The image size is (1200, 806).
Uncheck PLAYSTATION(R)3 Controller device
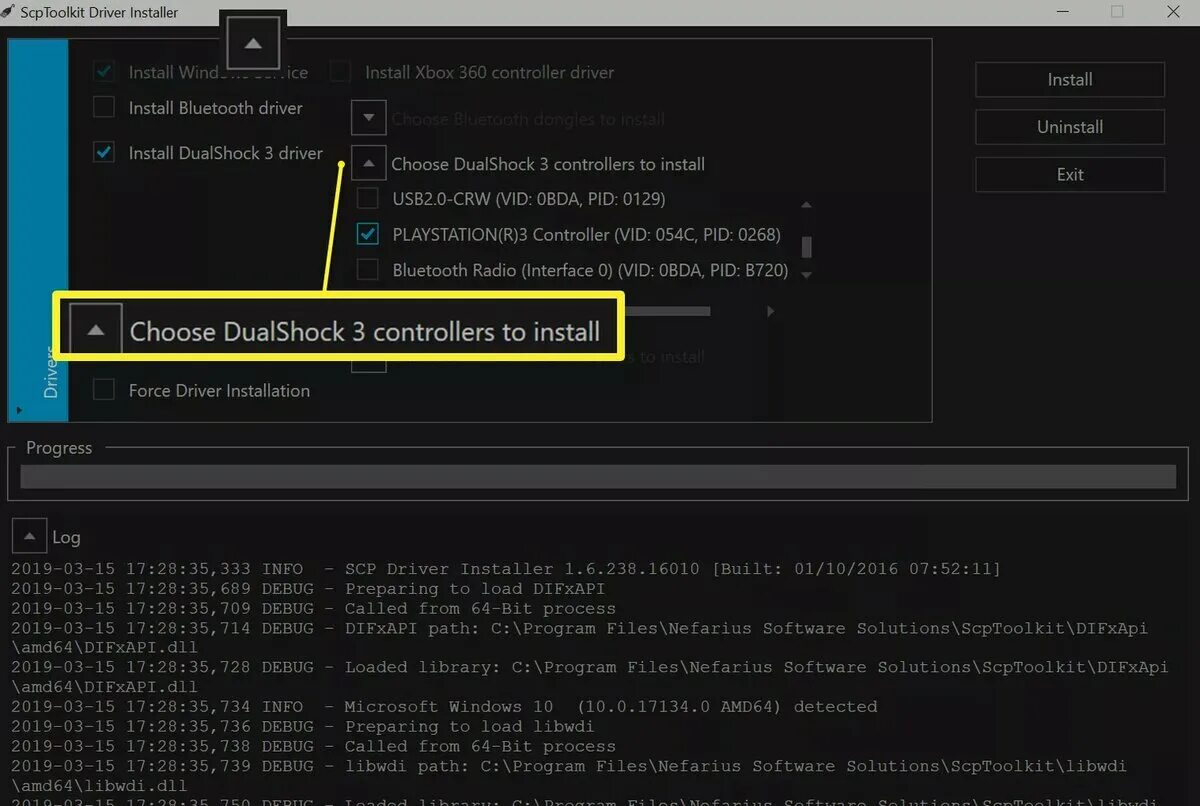pos(368,234)
